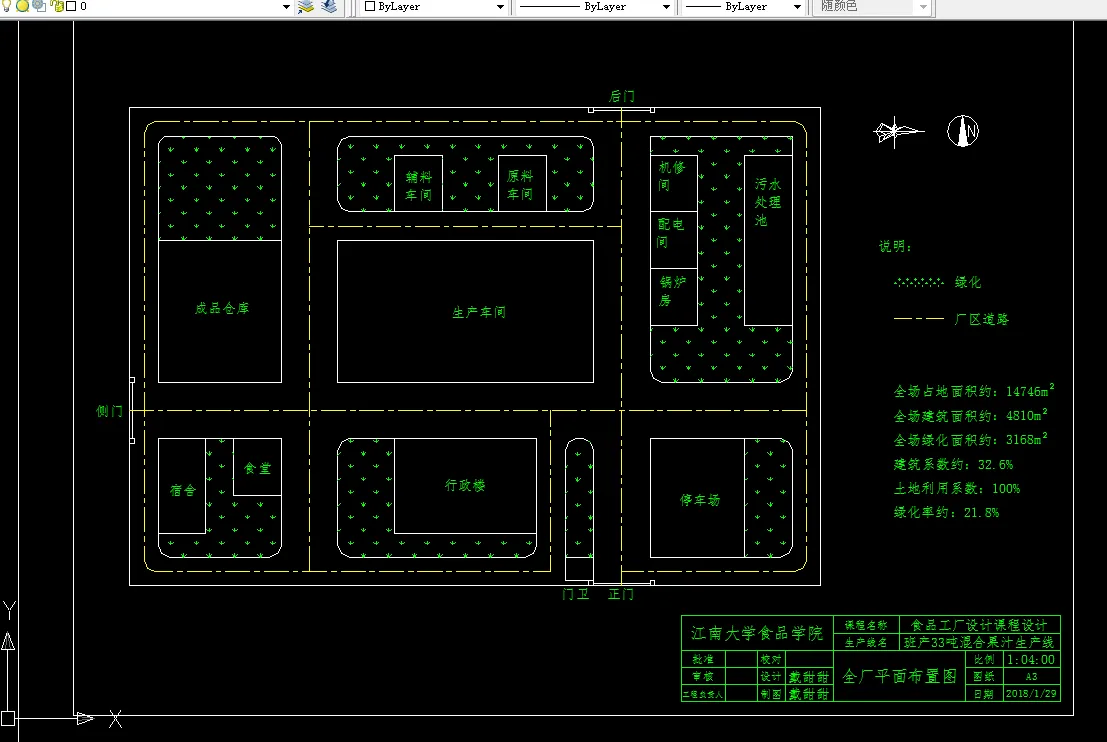Select the 原料车间 label
Viewport: 1107px width, 742px height.
tap(520, 185)
